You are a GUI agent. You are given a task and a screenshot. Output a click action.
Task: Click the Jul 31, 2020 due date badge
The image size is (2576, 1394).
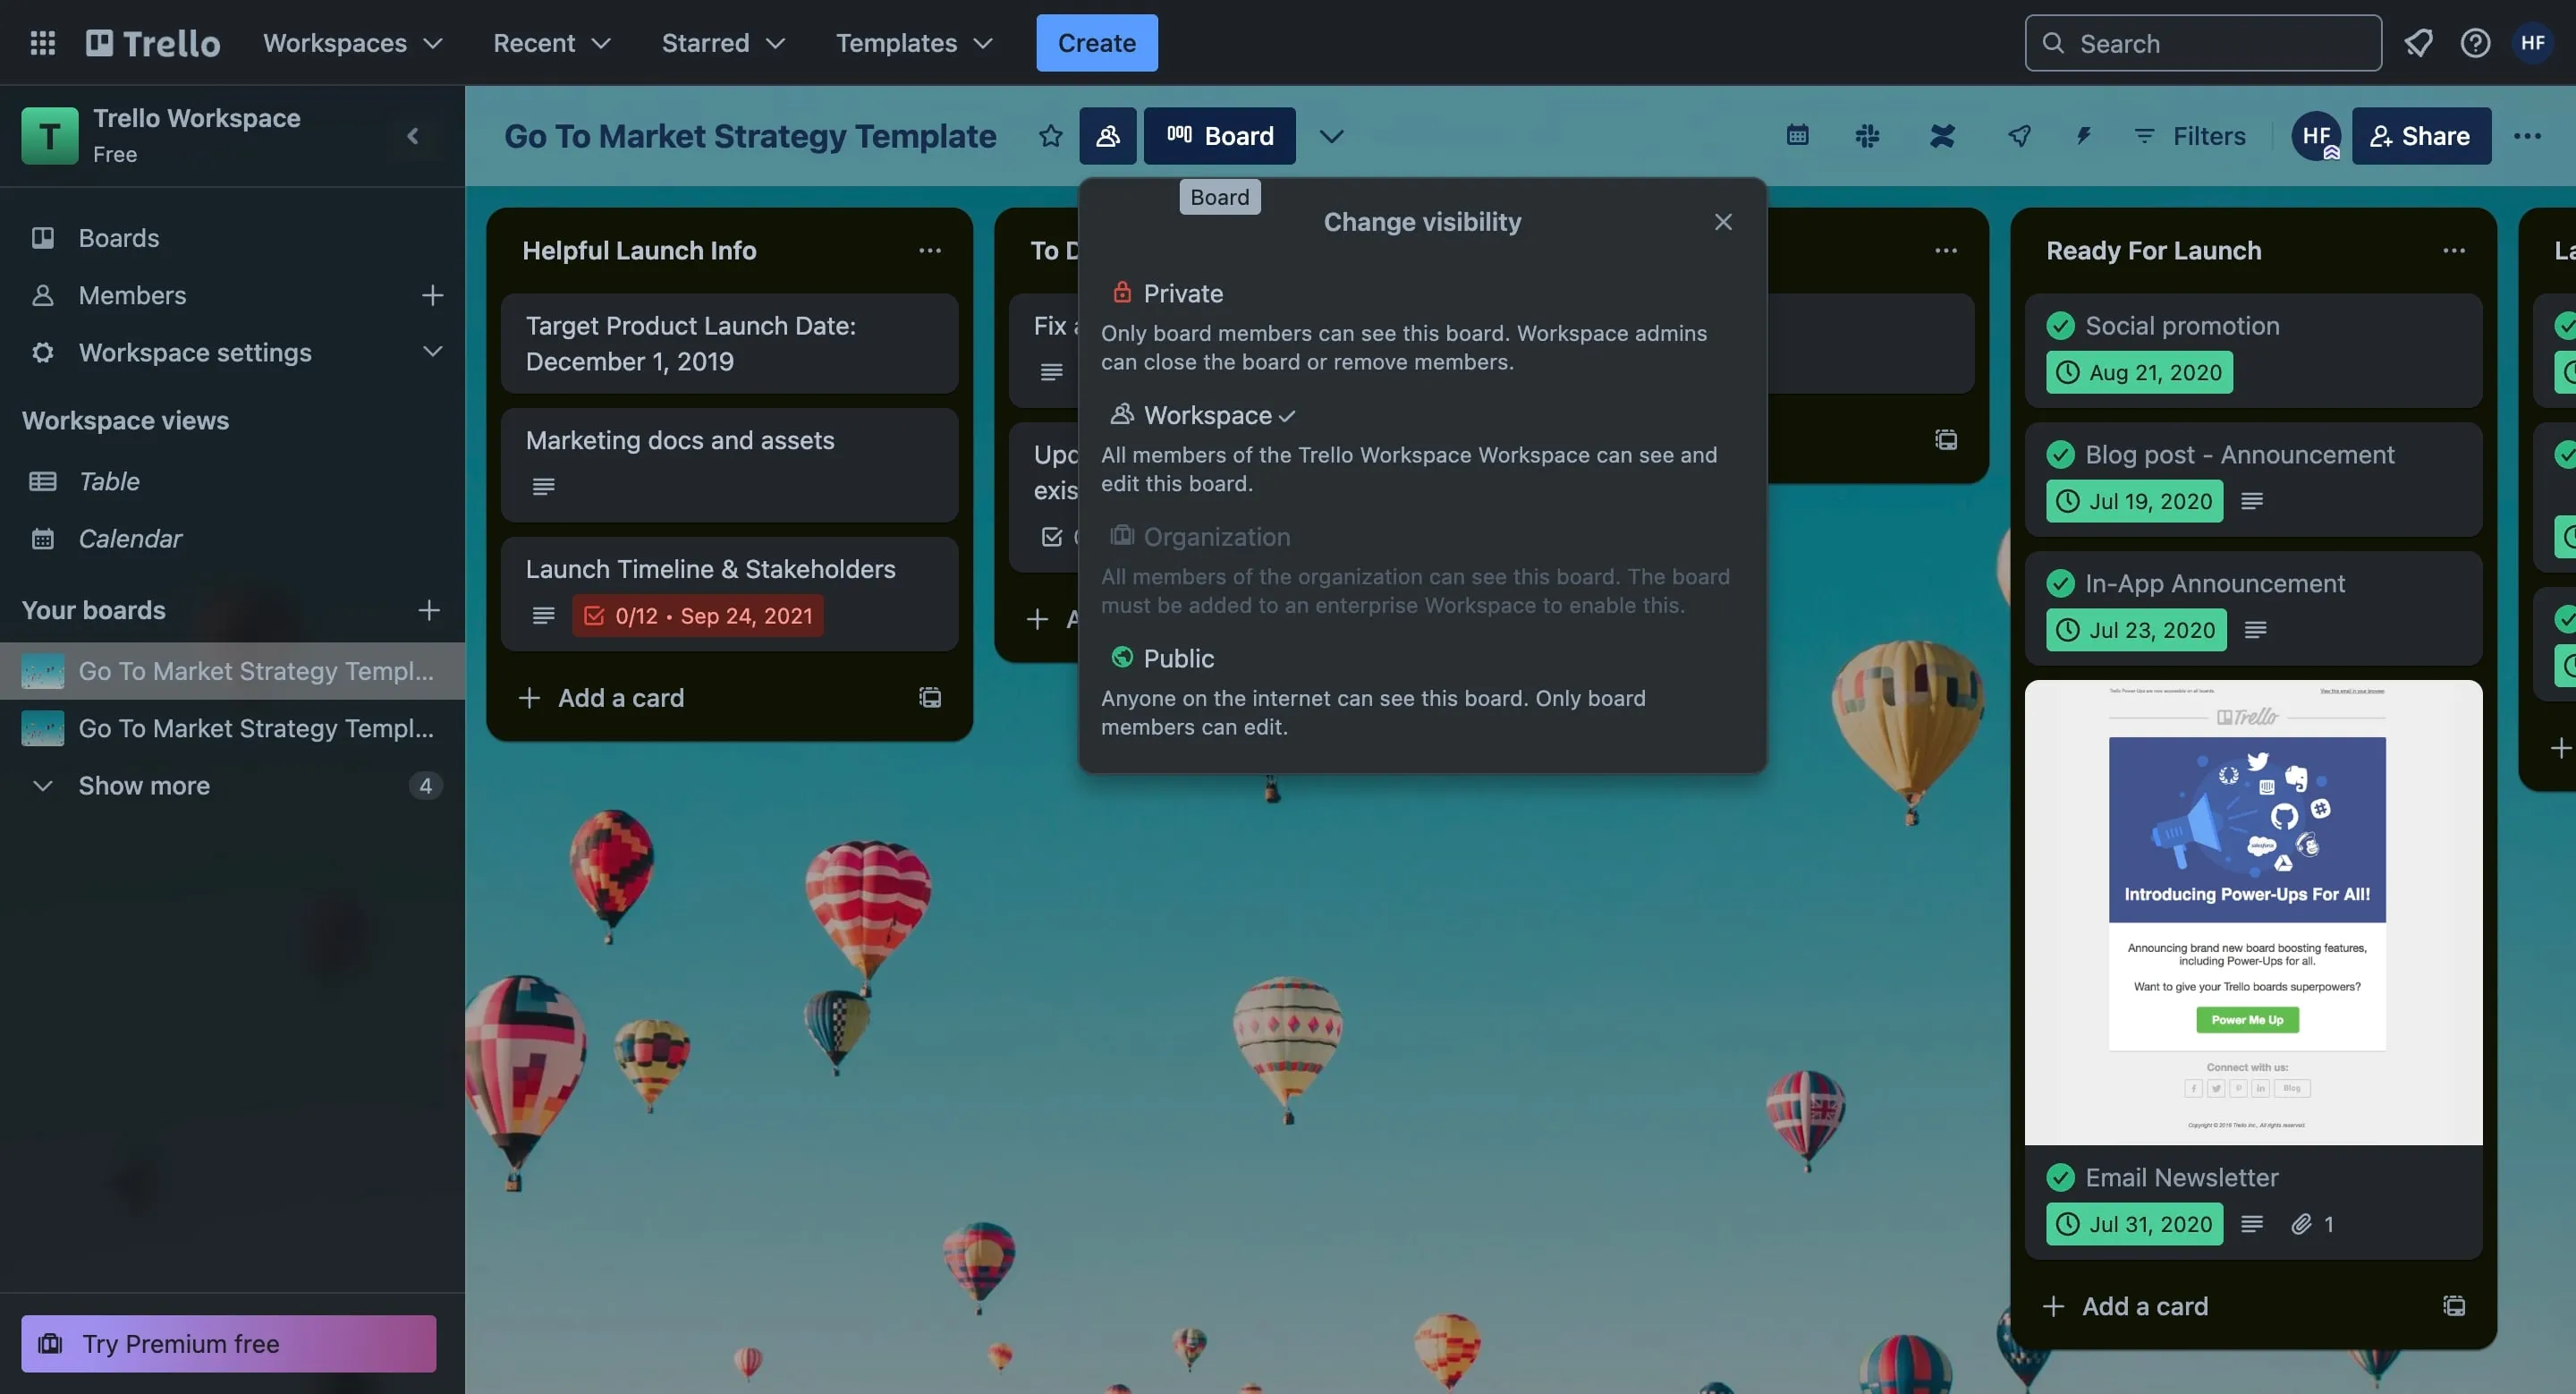[x=2134, y=1224]
